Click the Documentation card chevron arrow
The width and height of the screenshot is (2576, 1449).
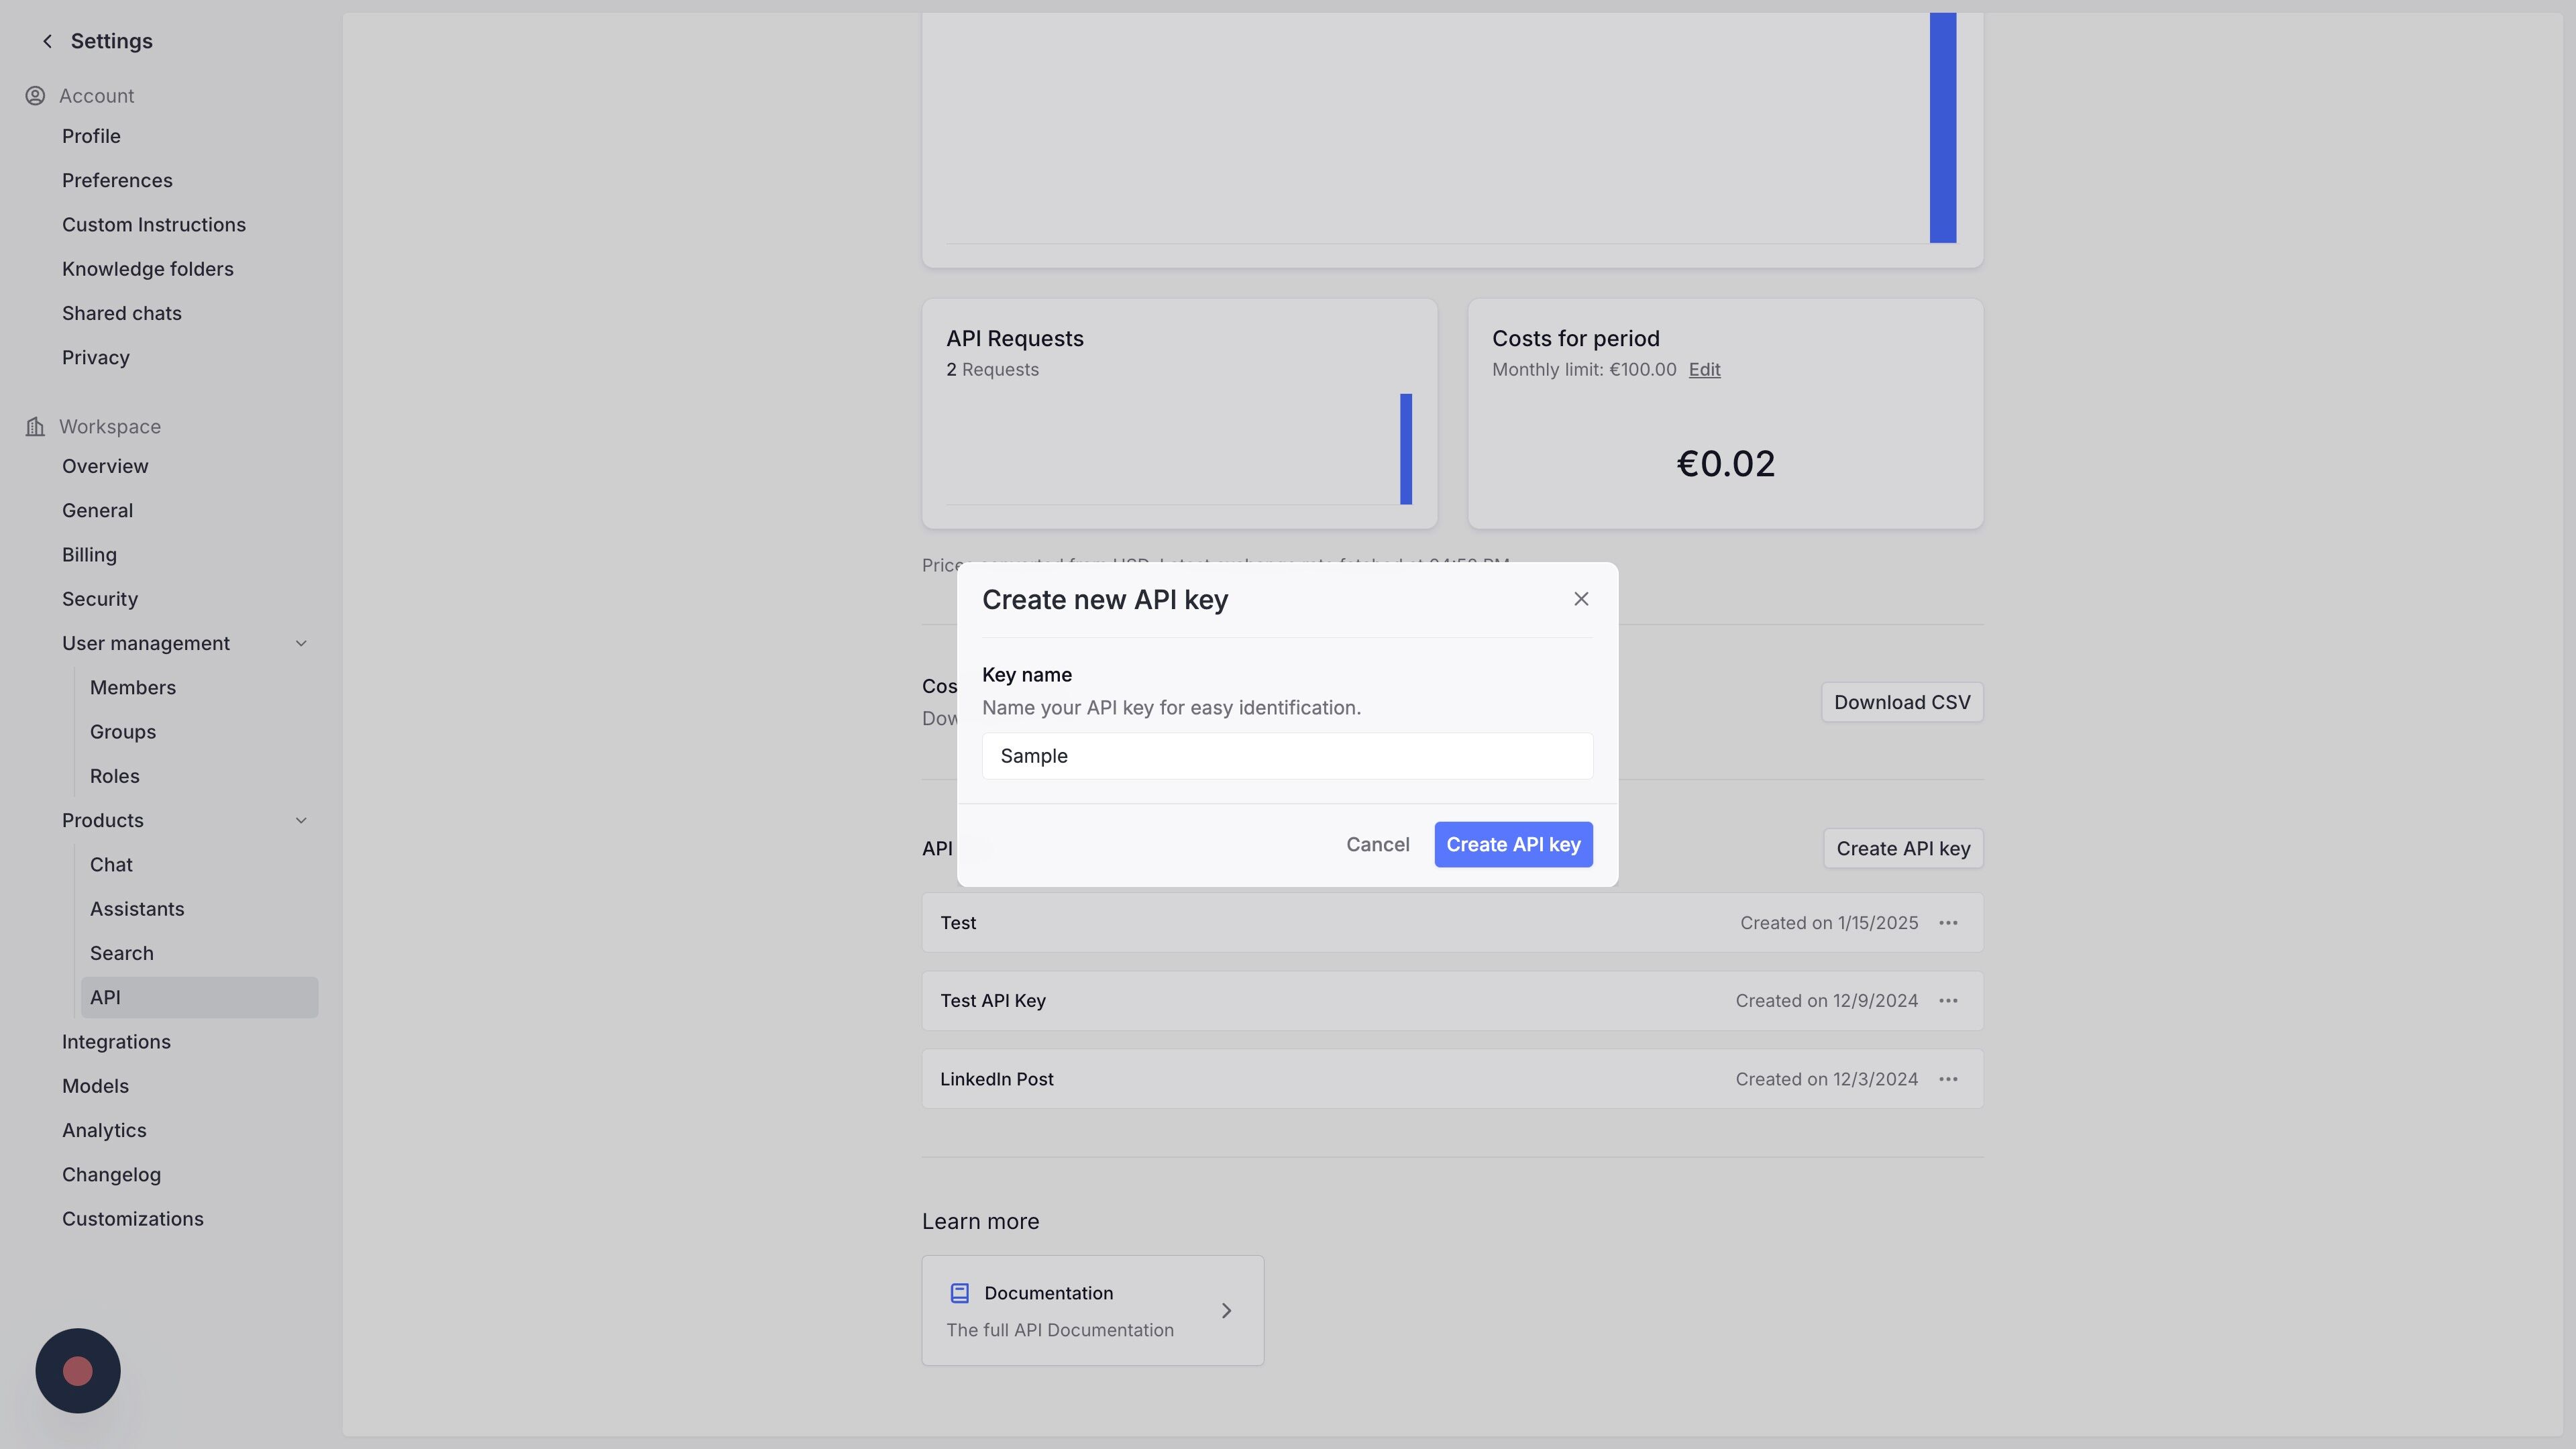click(1226, 1310)
